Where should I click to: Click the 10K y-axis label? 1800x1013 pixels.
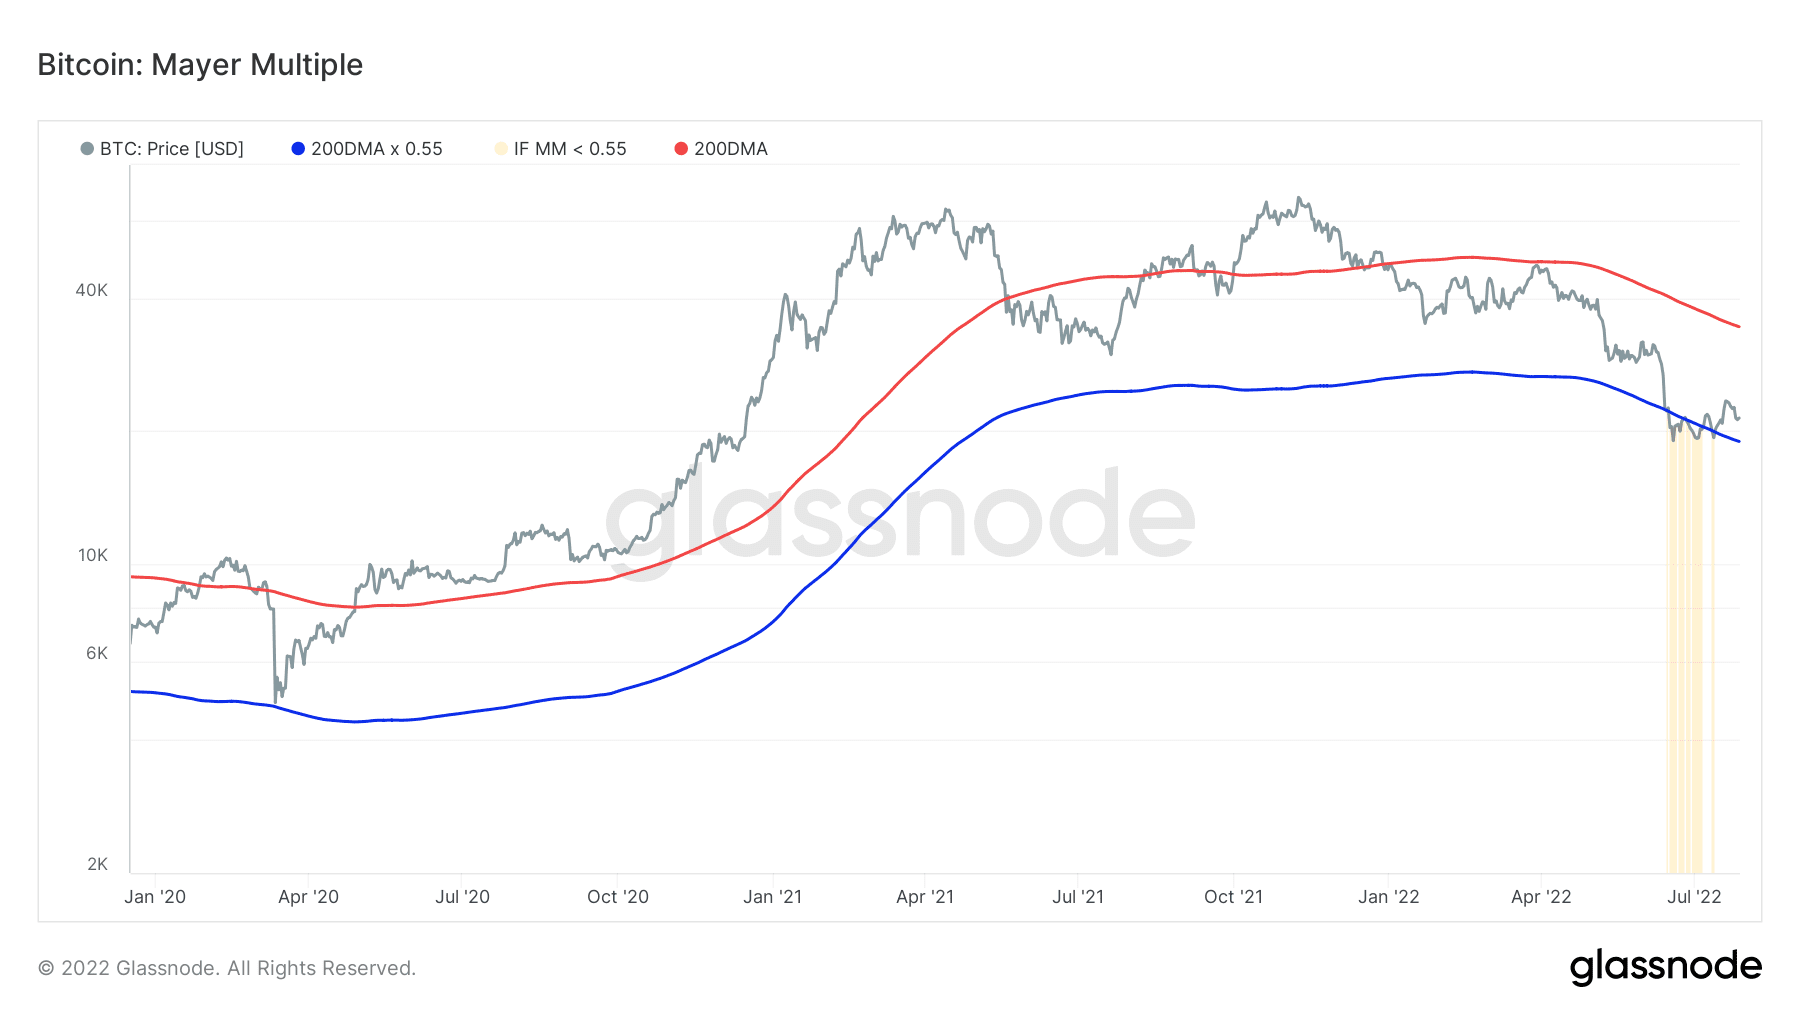pyautogui.click(x=92, y=555)
